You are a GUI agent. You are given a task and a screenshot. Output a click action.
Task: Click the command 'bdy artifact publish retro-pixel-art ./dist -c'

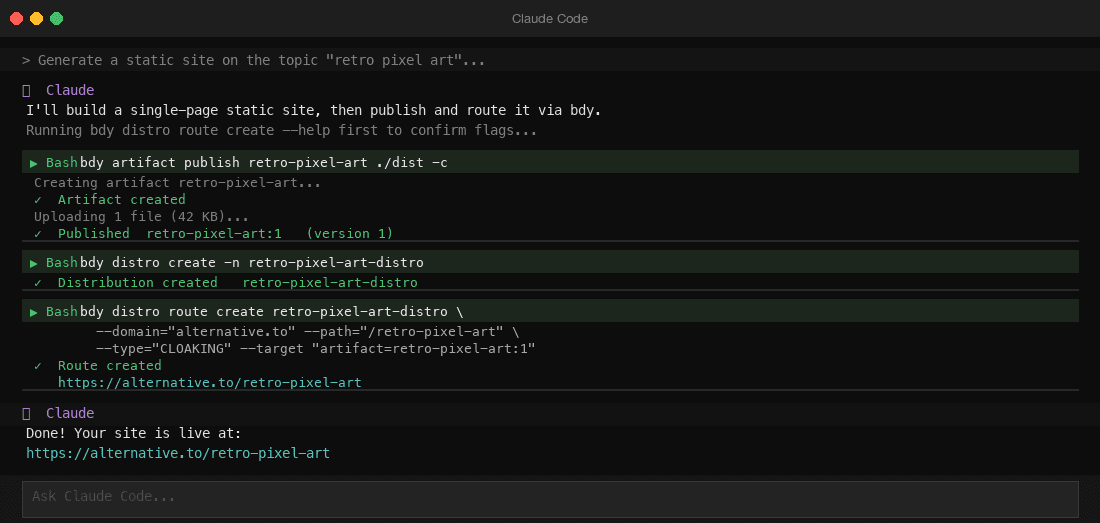pos(264,163)
